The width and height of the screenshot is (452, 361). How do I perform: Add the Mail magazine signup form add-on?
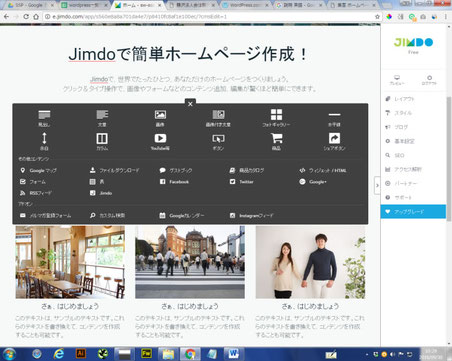click(x=45, y=216)
